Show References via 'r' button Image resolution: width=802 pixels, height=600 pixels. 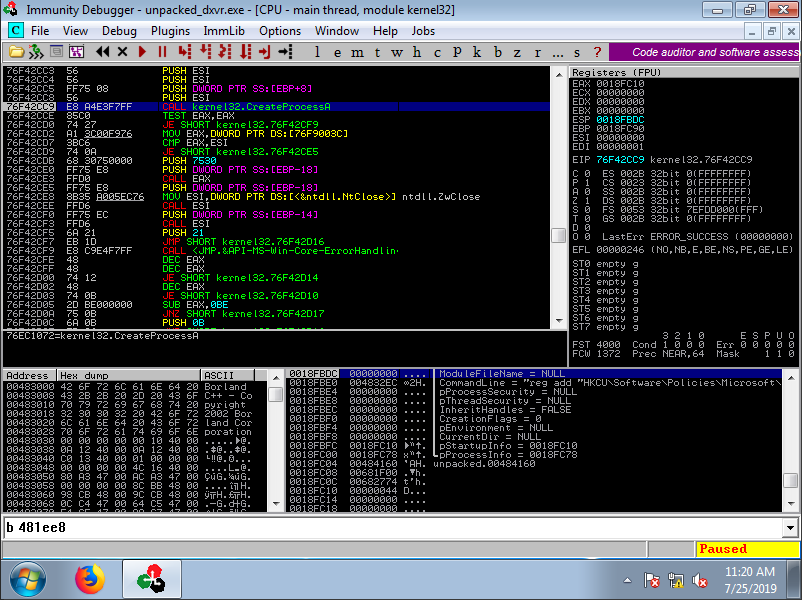538,52
